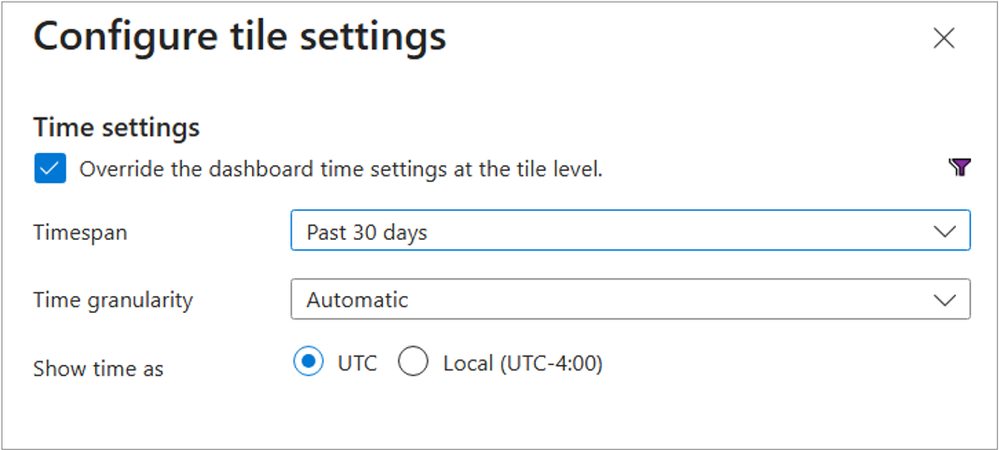999x450 pixels.
Task: Click the white checkmark in the blue checkbox
Action: 50,168
